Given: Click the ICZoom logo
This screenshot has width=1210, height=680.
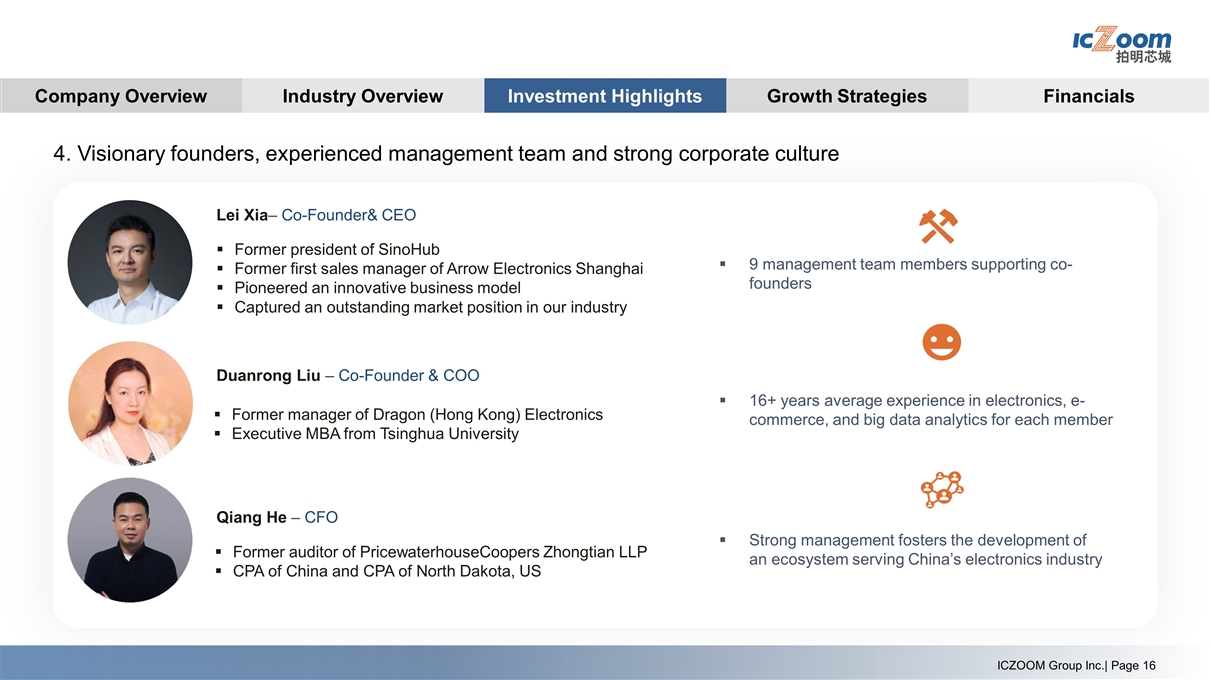Looking at the screenshot, I should coord(1120,44).
